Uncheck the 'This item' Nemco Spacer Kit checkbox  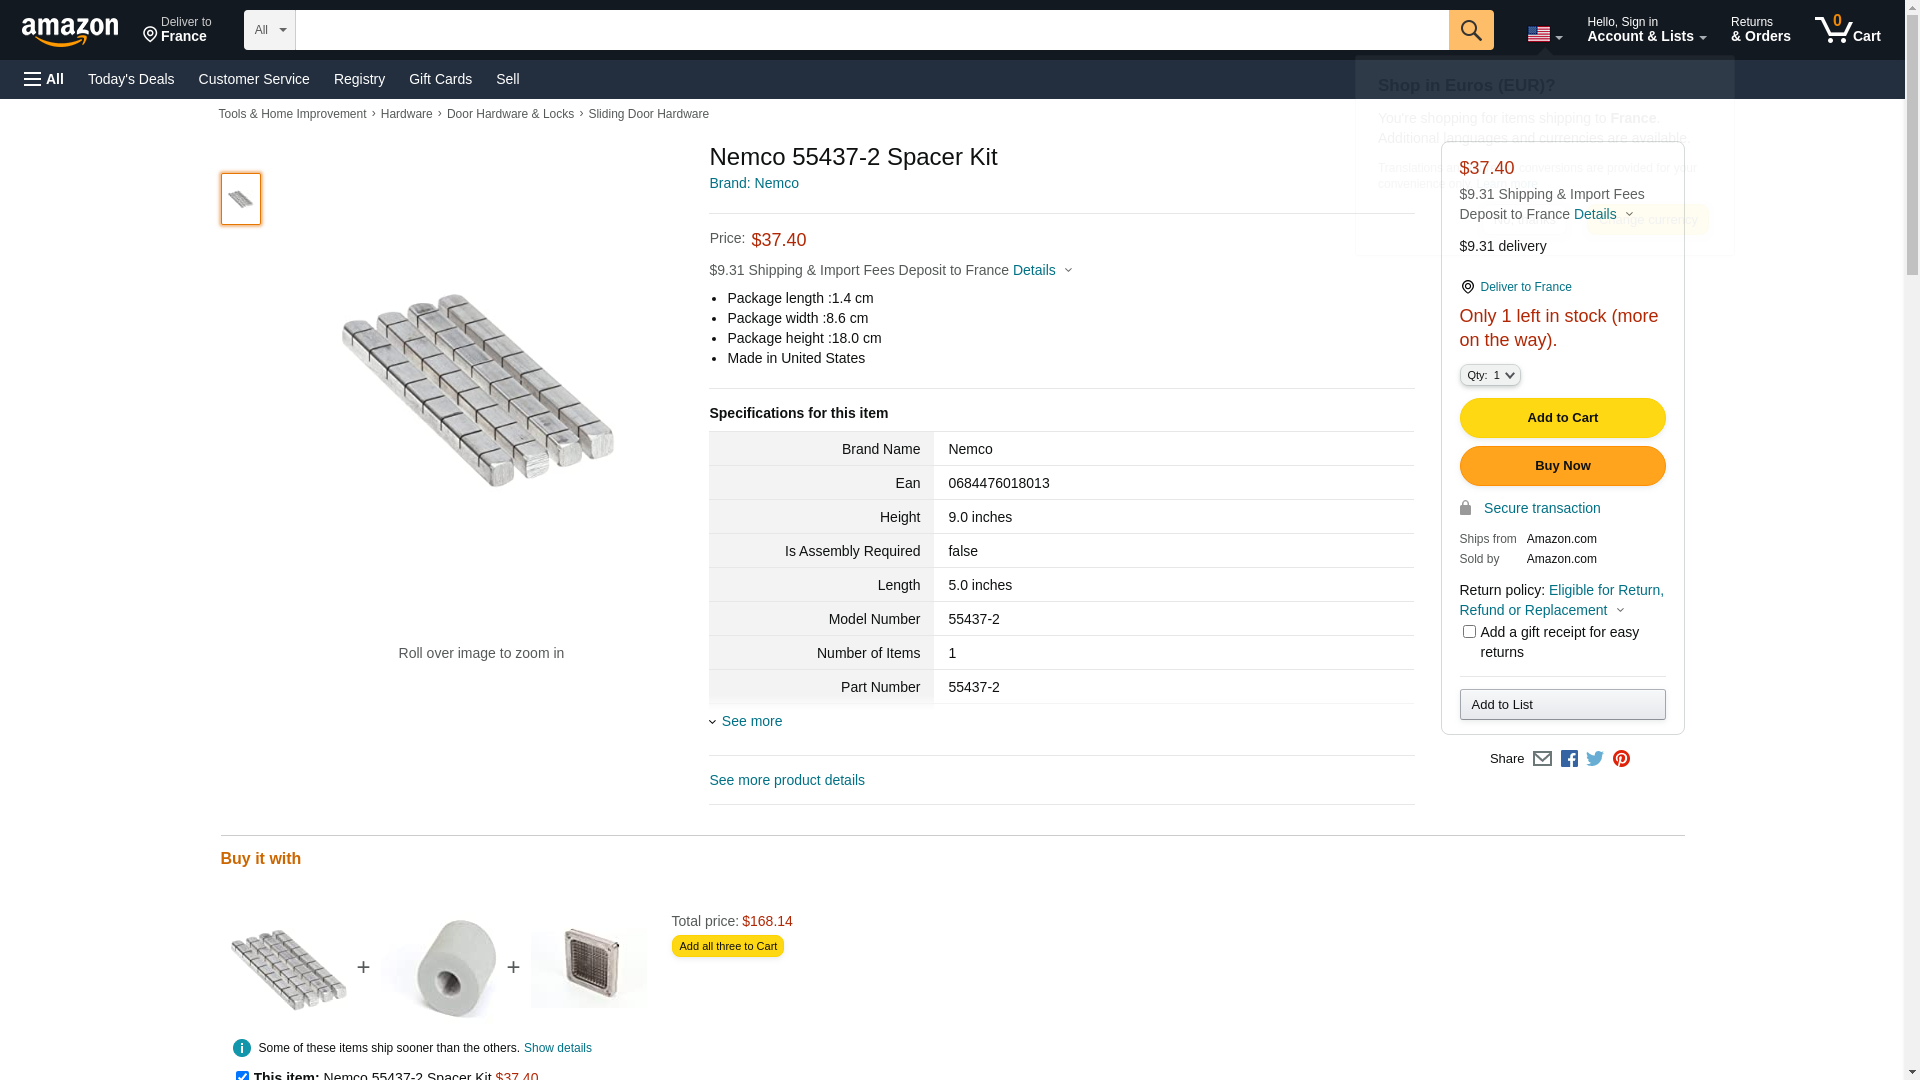coord(242,1076)
